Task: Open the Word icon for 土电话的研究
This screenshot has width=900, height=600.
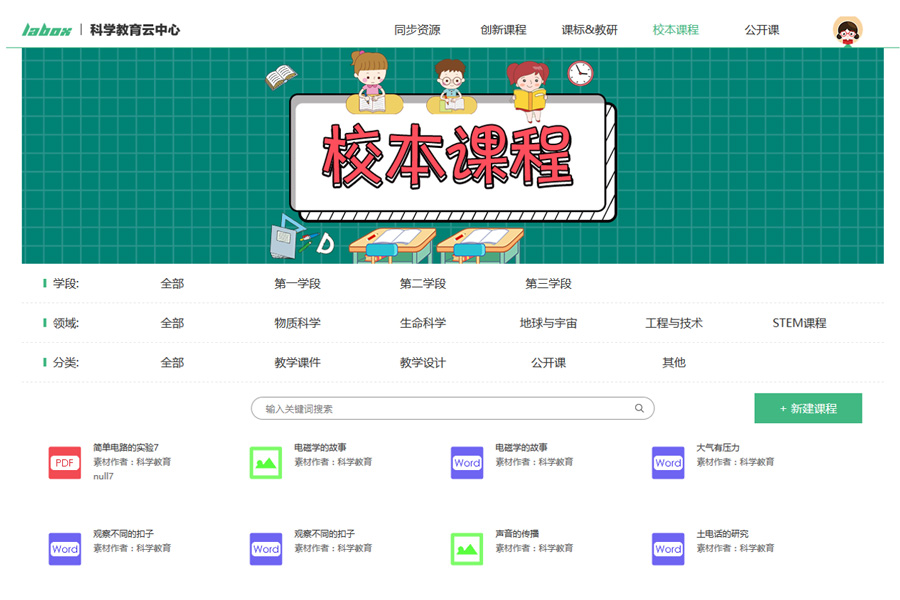Action: tap(668, 549)
